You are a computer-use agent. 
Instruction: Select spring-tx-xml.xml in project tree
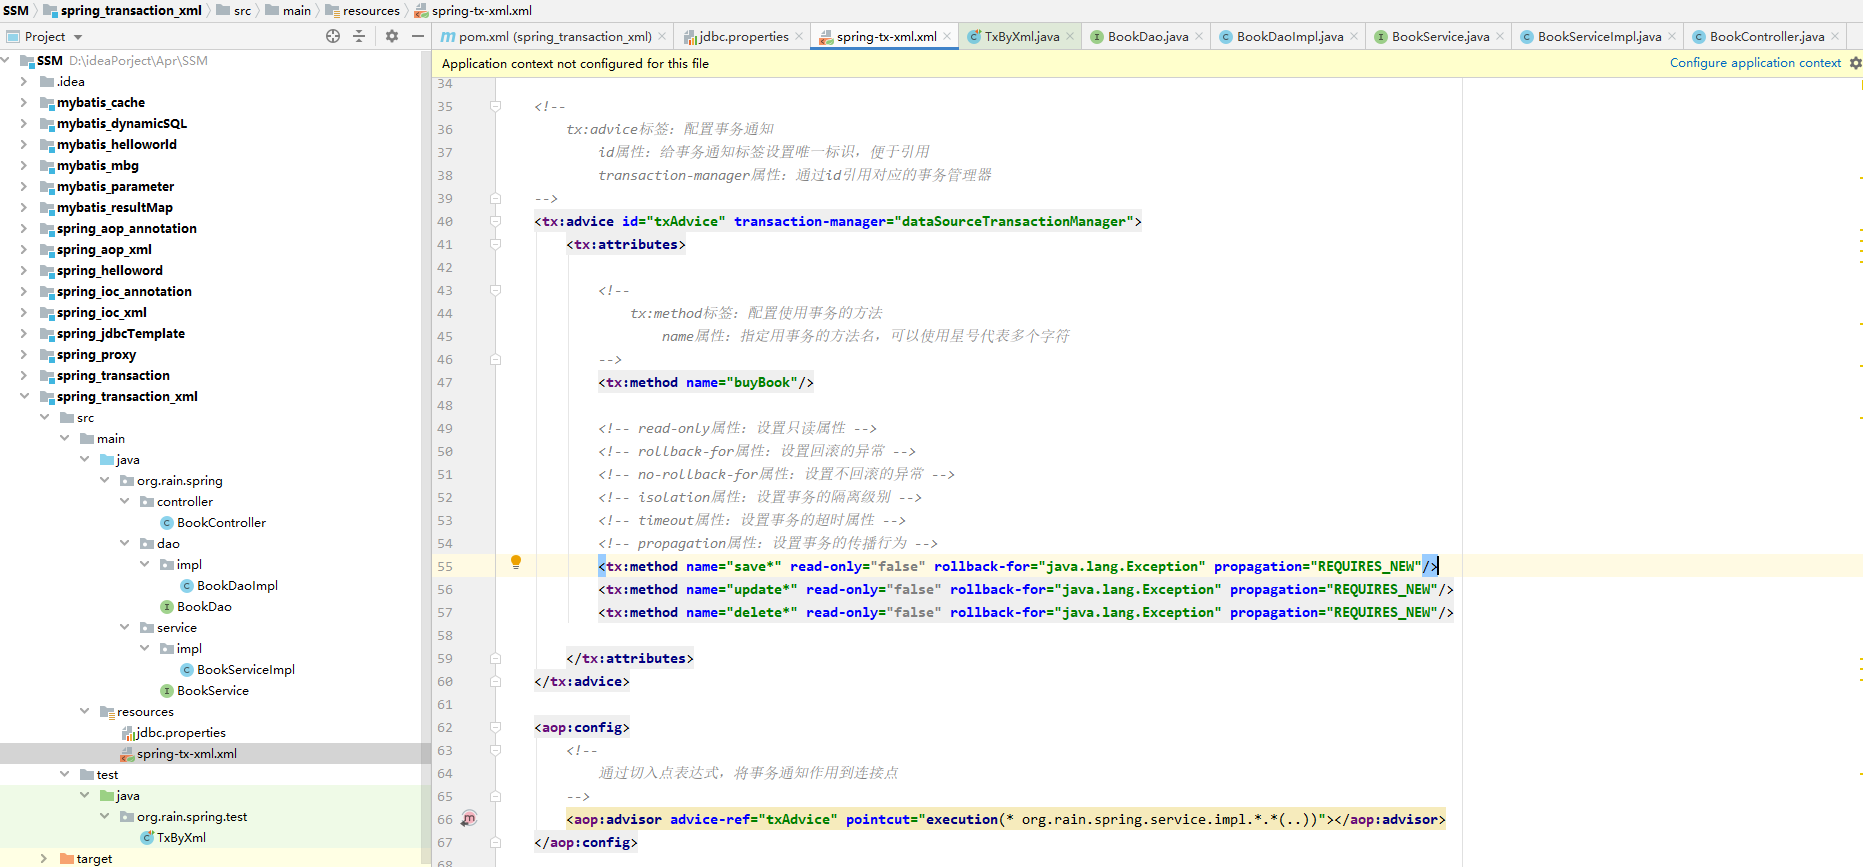click(186, 753)
